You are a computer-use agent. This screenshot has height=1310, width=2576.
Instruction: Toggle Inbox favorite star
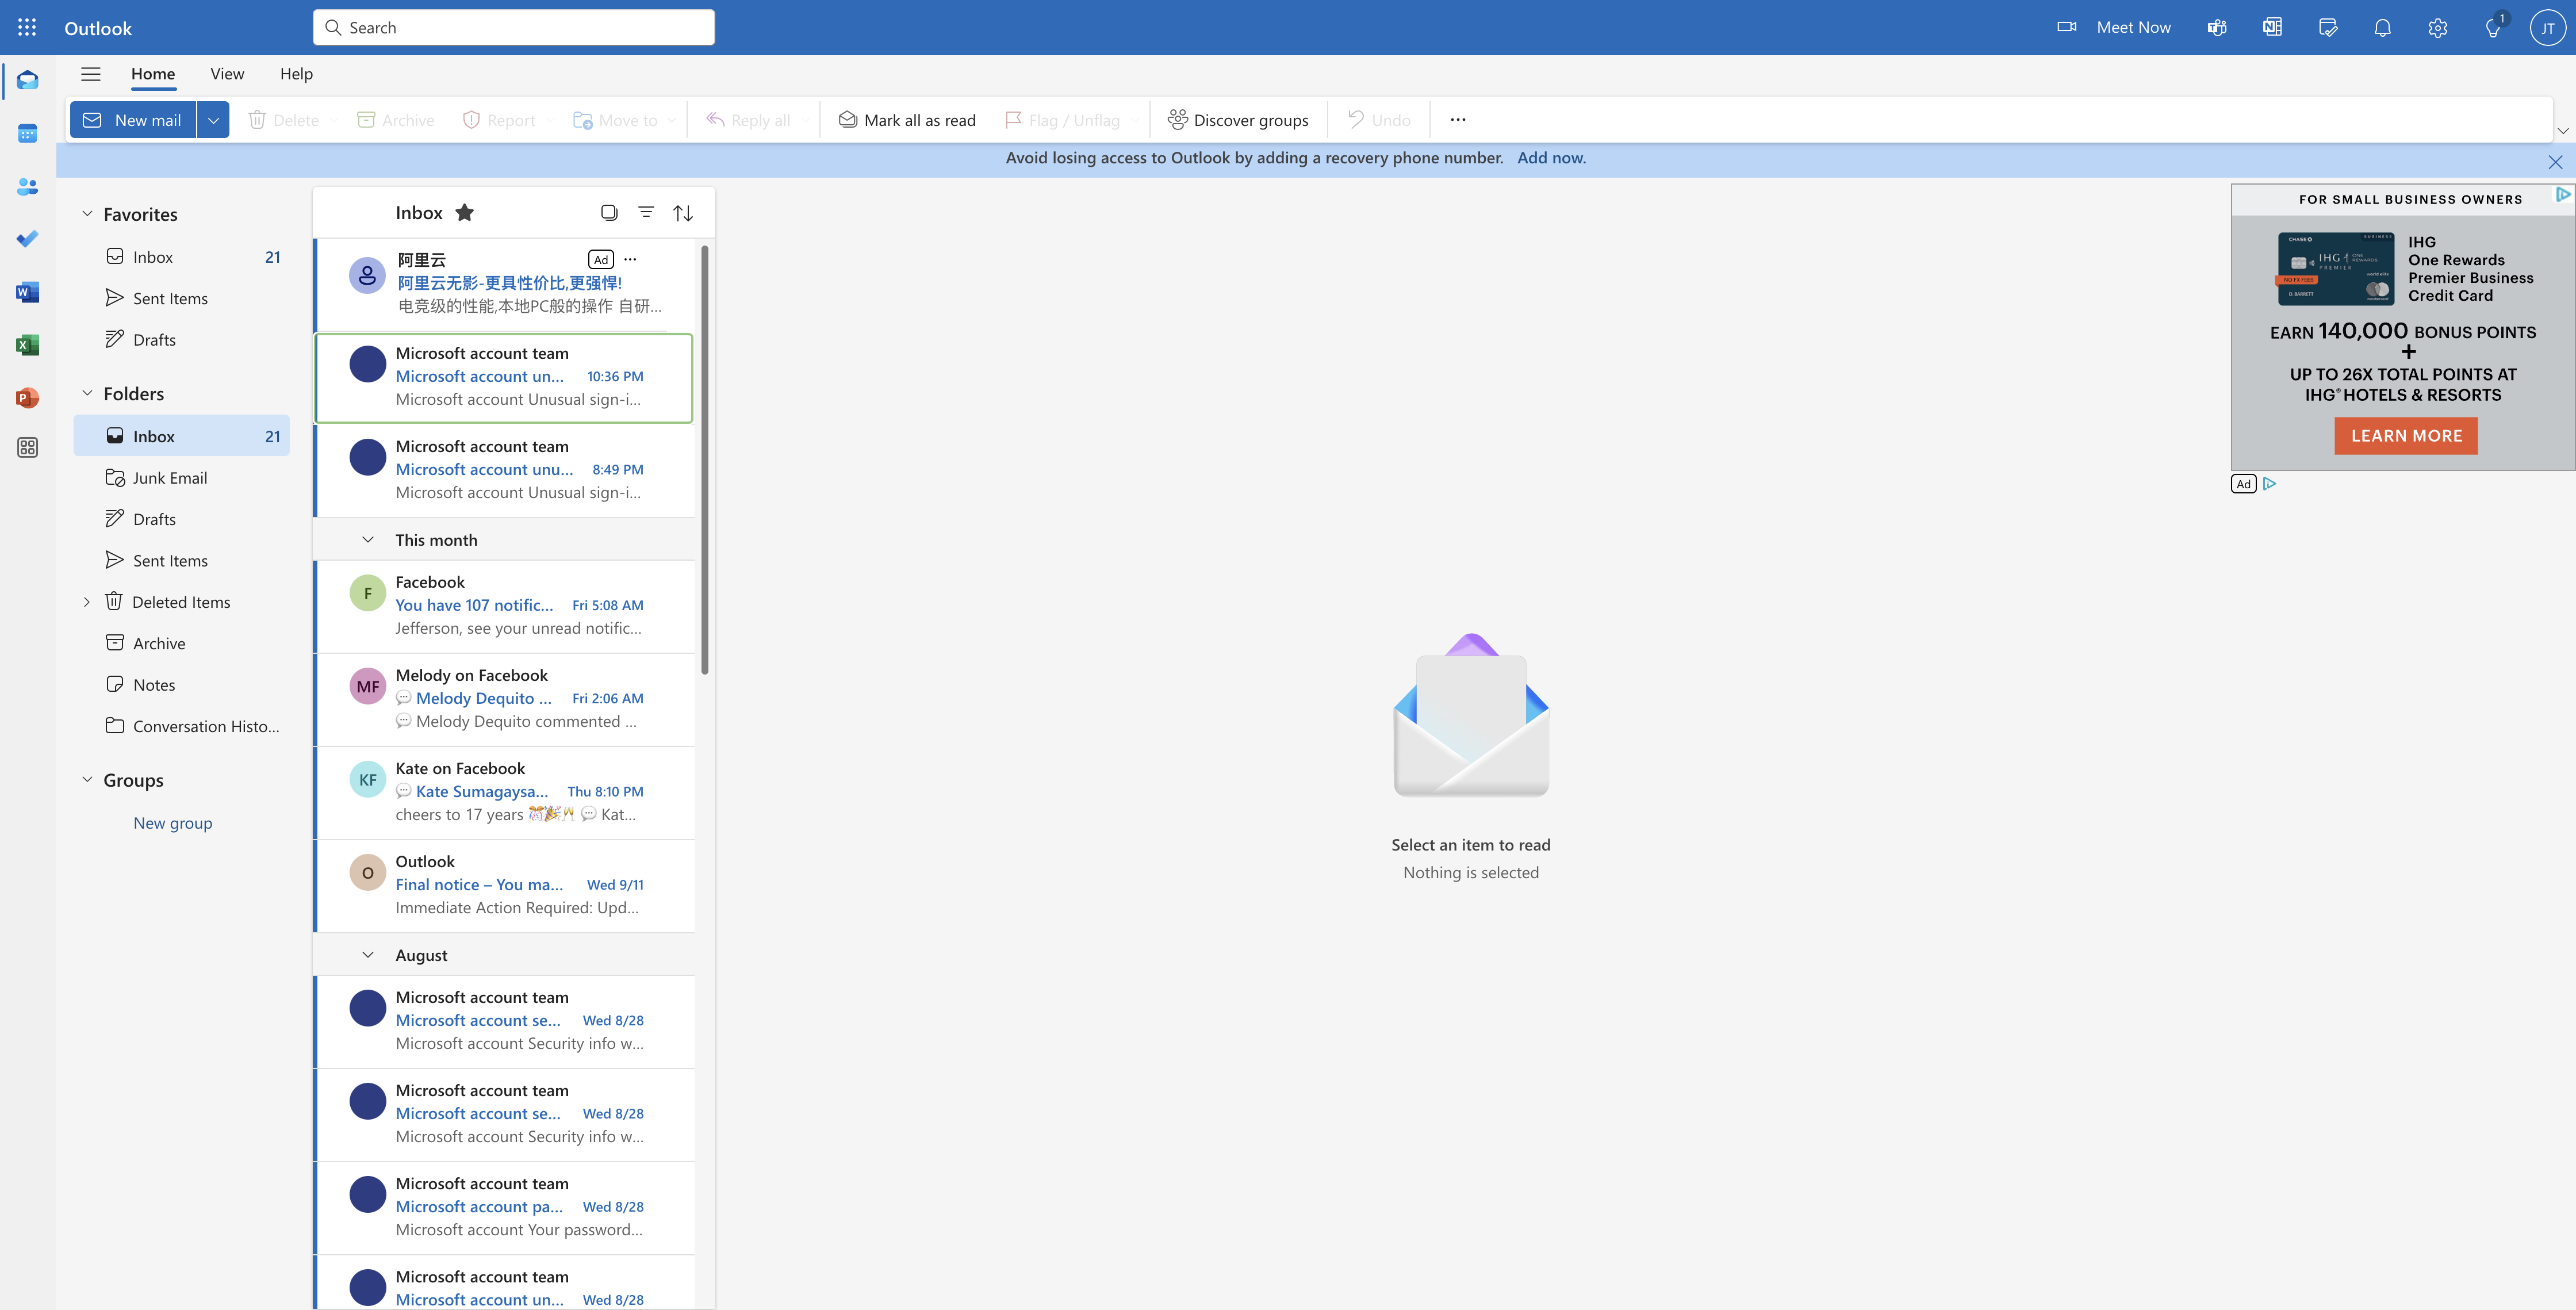464,212
